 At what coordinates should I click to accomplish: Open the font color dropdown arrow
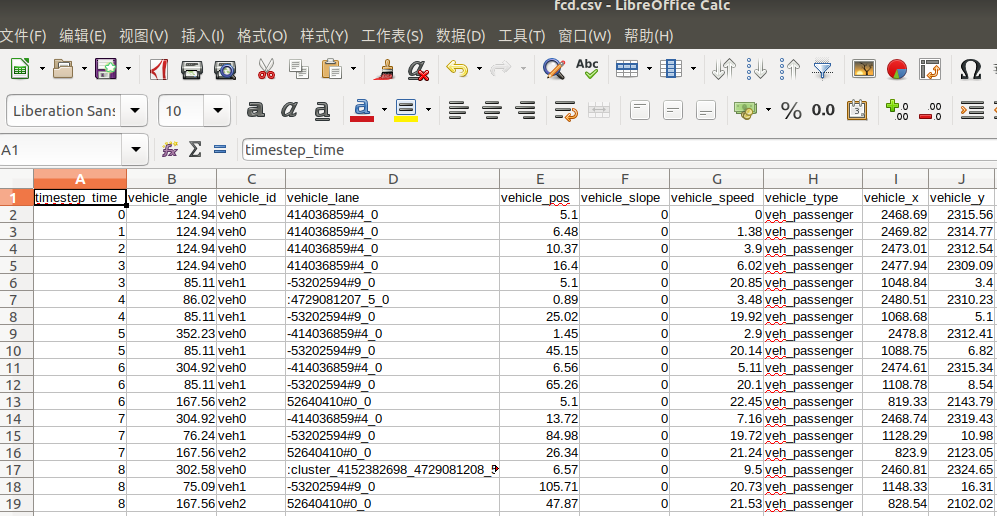(x=384, y=111)
